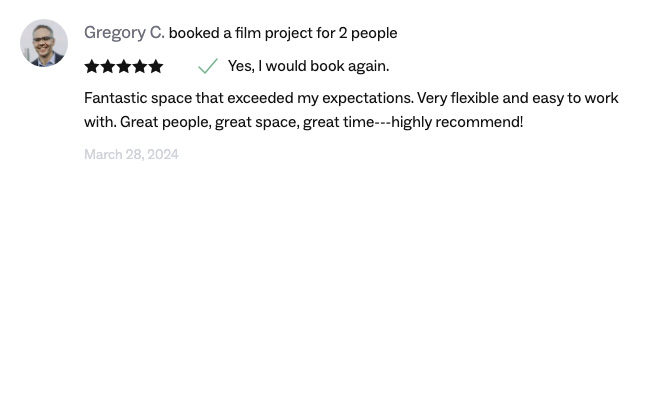The image size is (645, 405).
Task: Click the 'film project' booking text
Action: [274, 33]
